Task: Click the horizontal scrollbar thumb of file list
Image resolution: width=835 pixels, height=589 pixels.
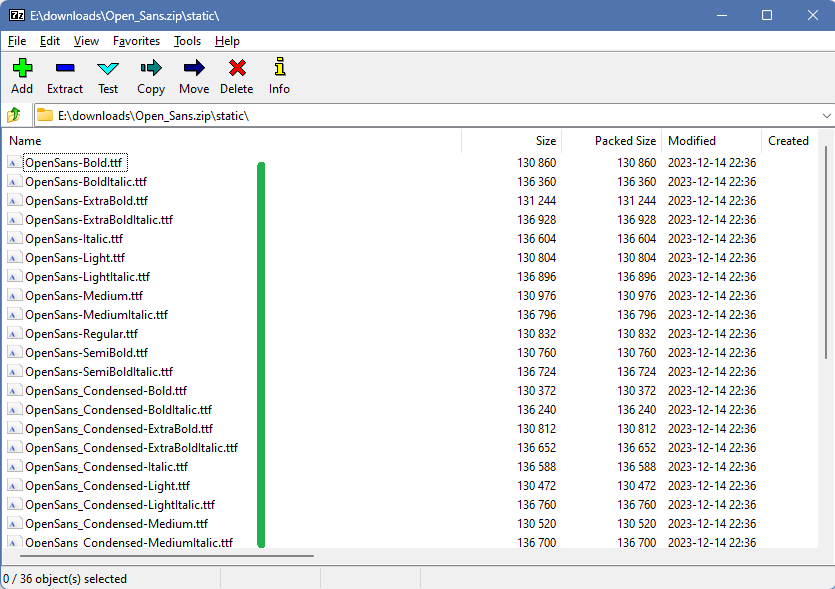Action: 167,556
